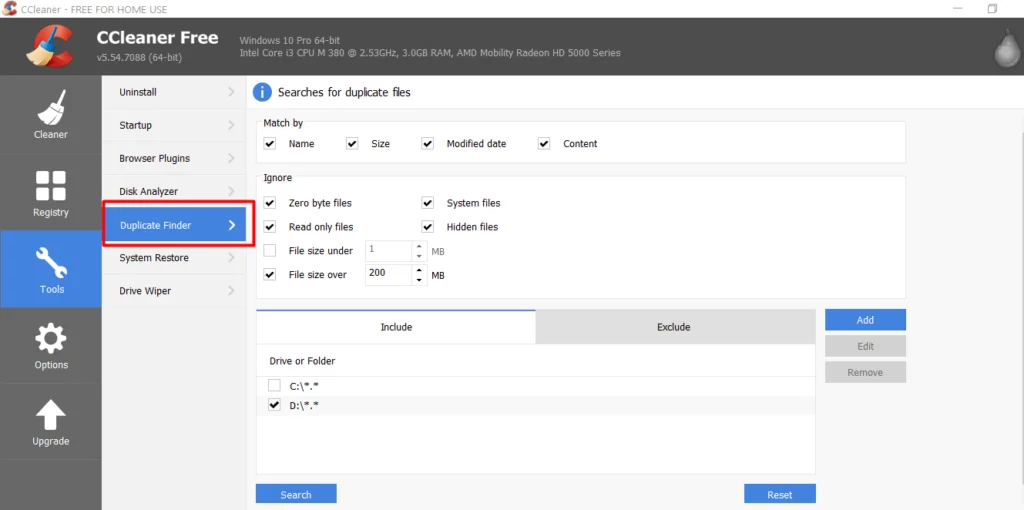Screen dimensions: 1024x510
Task: Uncheck Hidden files
Action: click(x=428, y=227)
